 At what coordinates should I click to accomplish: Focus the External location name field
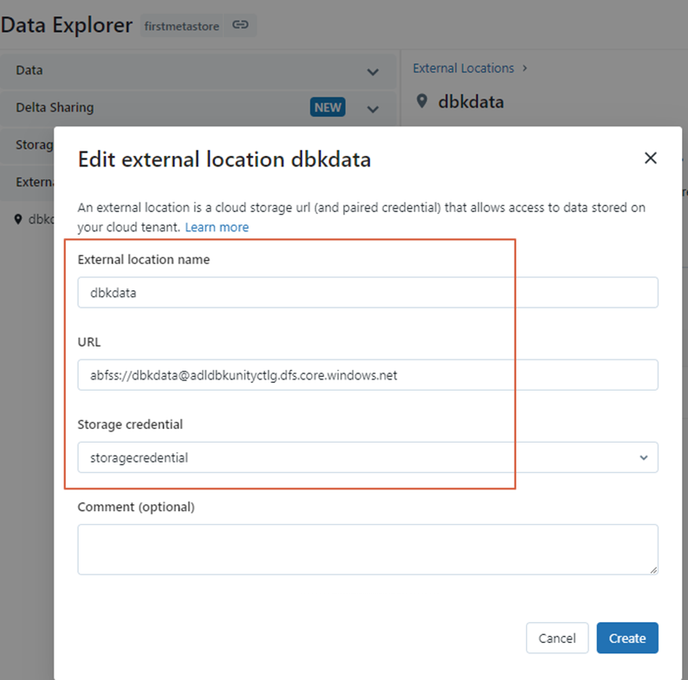pos(368,292)
